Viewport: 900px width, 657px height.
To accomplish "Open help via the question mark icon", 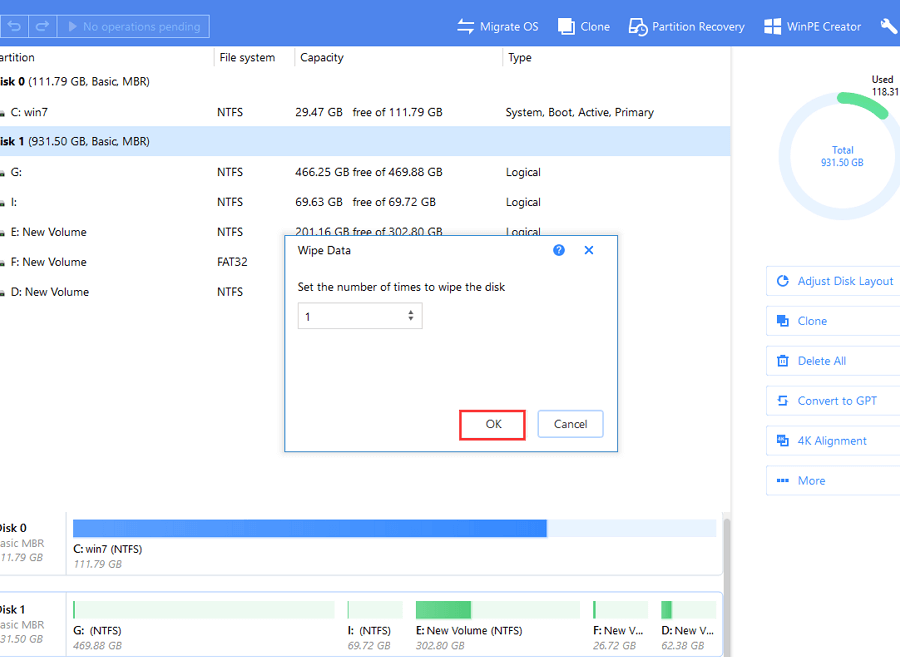I will (558, 250).
